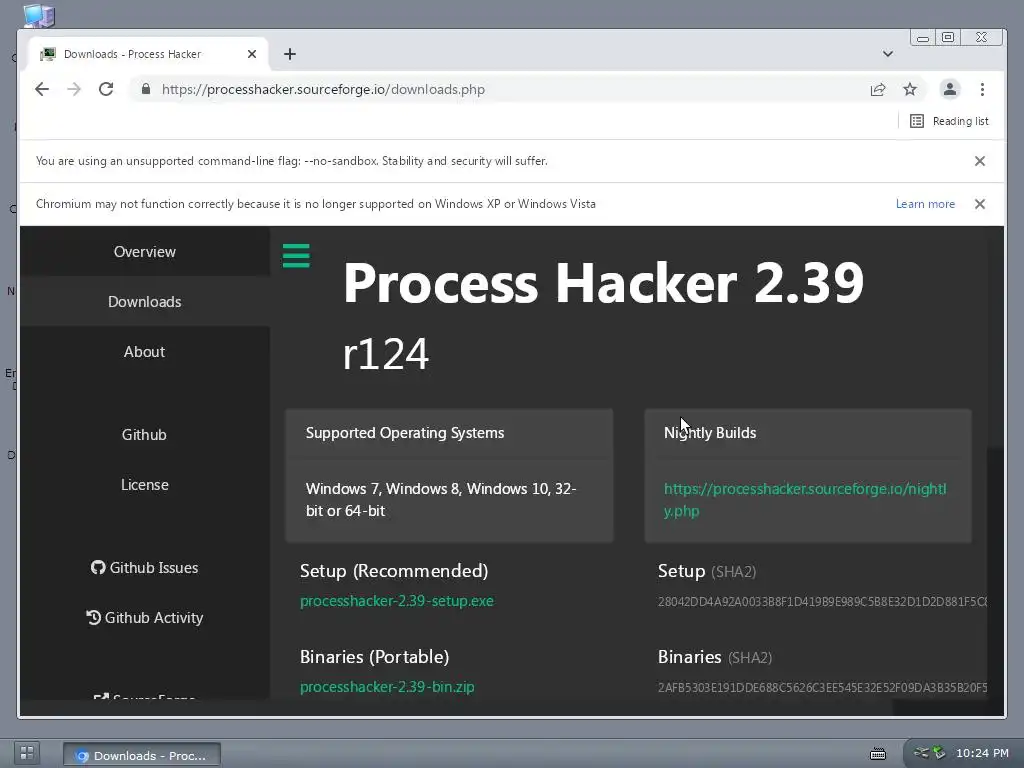Screen dimensions: 1024x768
Task: Download processhacker-2.39-bin.zip
Action: (387, 687)
